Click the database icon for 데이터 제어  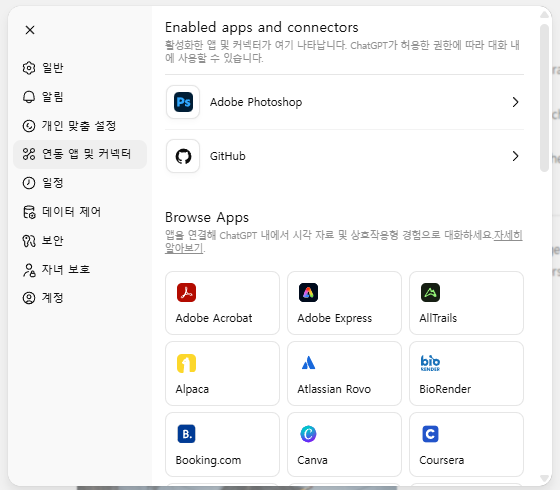pos(29,212)
